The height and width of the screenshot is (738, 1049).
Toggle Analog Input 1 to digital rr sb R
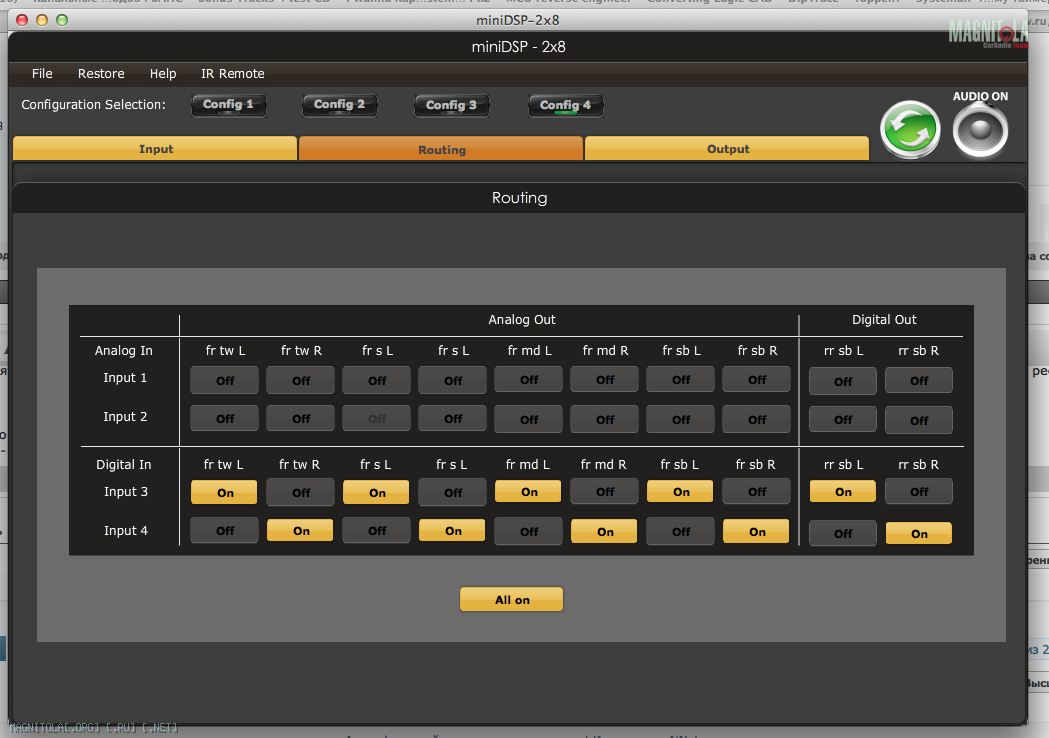[919, 380]
